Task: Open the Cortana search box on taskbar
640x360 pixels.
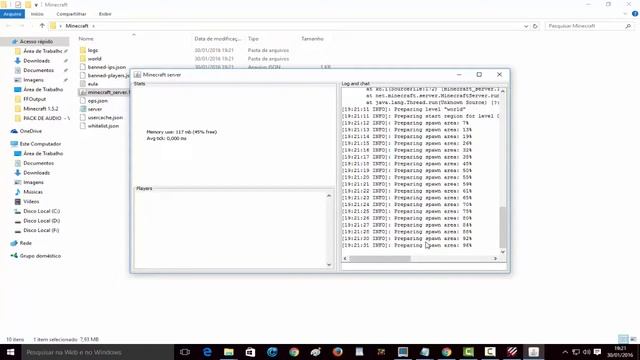Action: (x=97, y=352)
